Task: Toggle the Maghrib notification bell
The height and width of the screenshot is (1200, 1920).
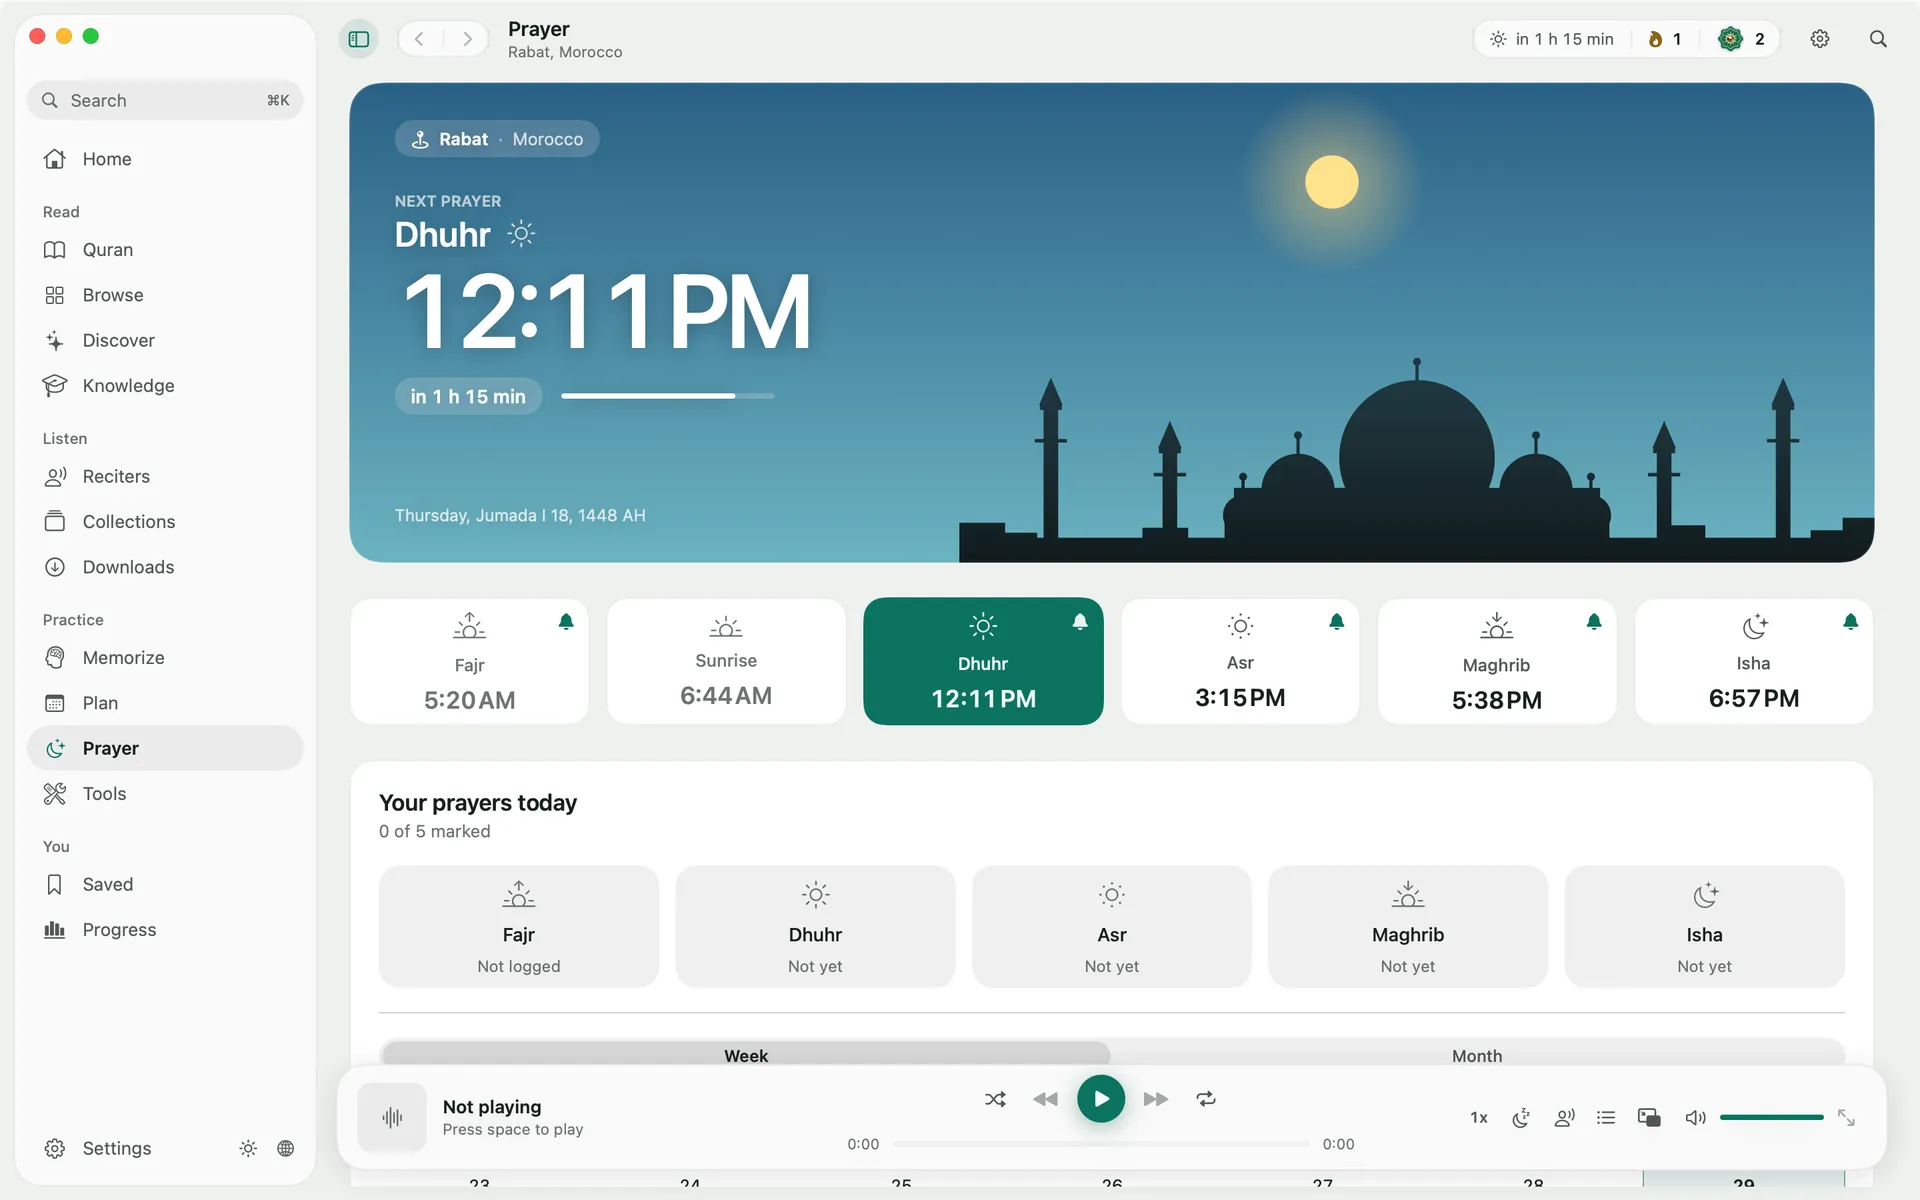Action: [x=1594, y=622]
